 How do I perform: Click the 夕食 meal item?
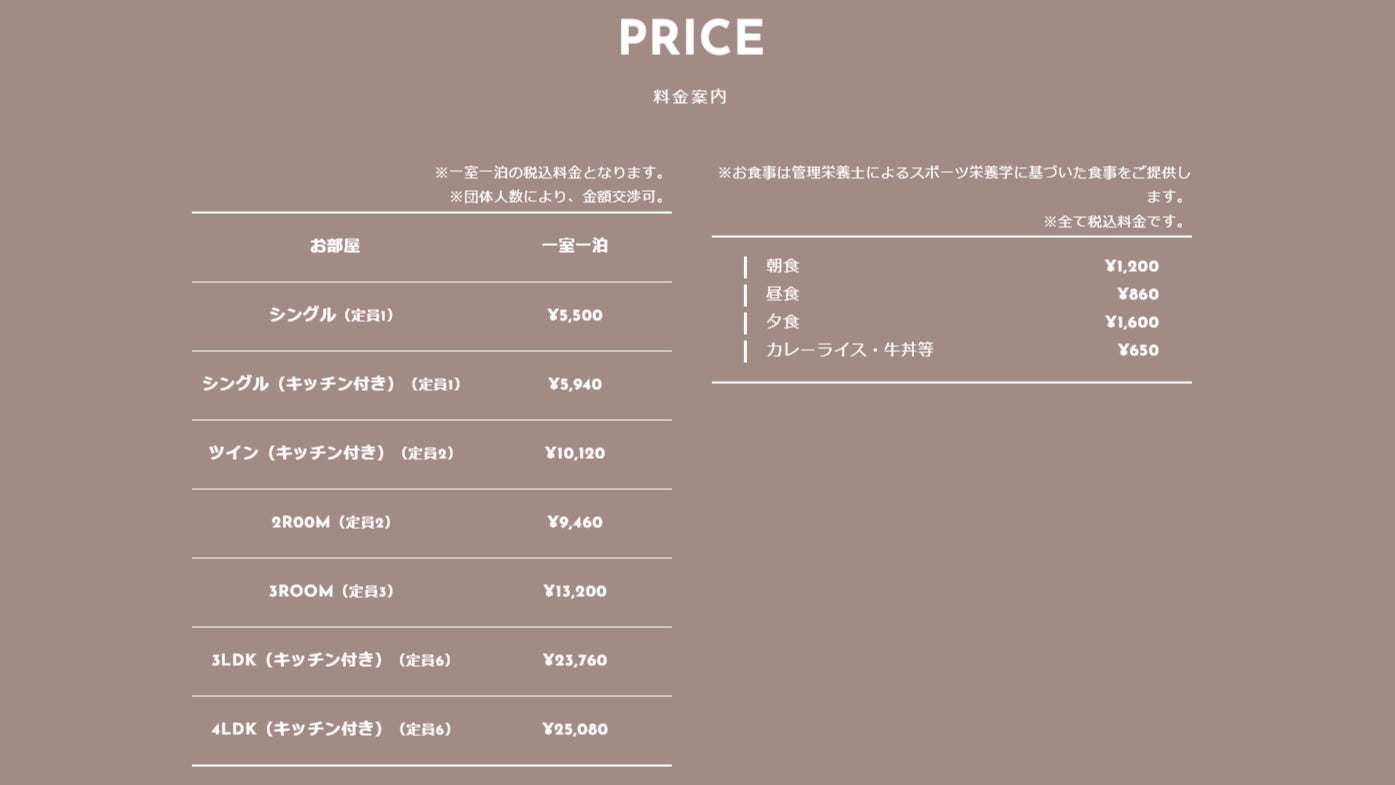coord(783,322)
